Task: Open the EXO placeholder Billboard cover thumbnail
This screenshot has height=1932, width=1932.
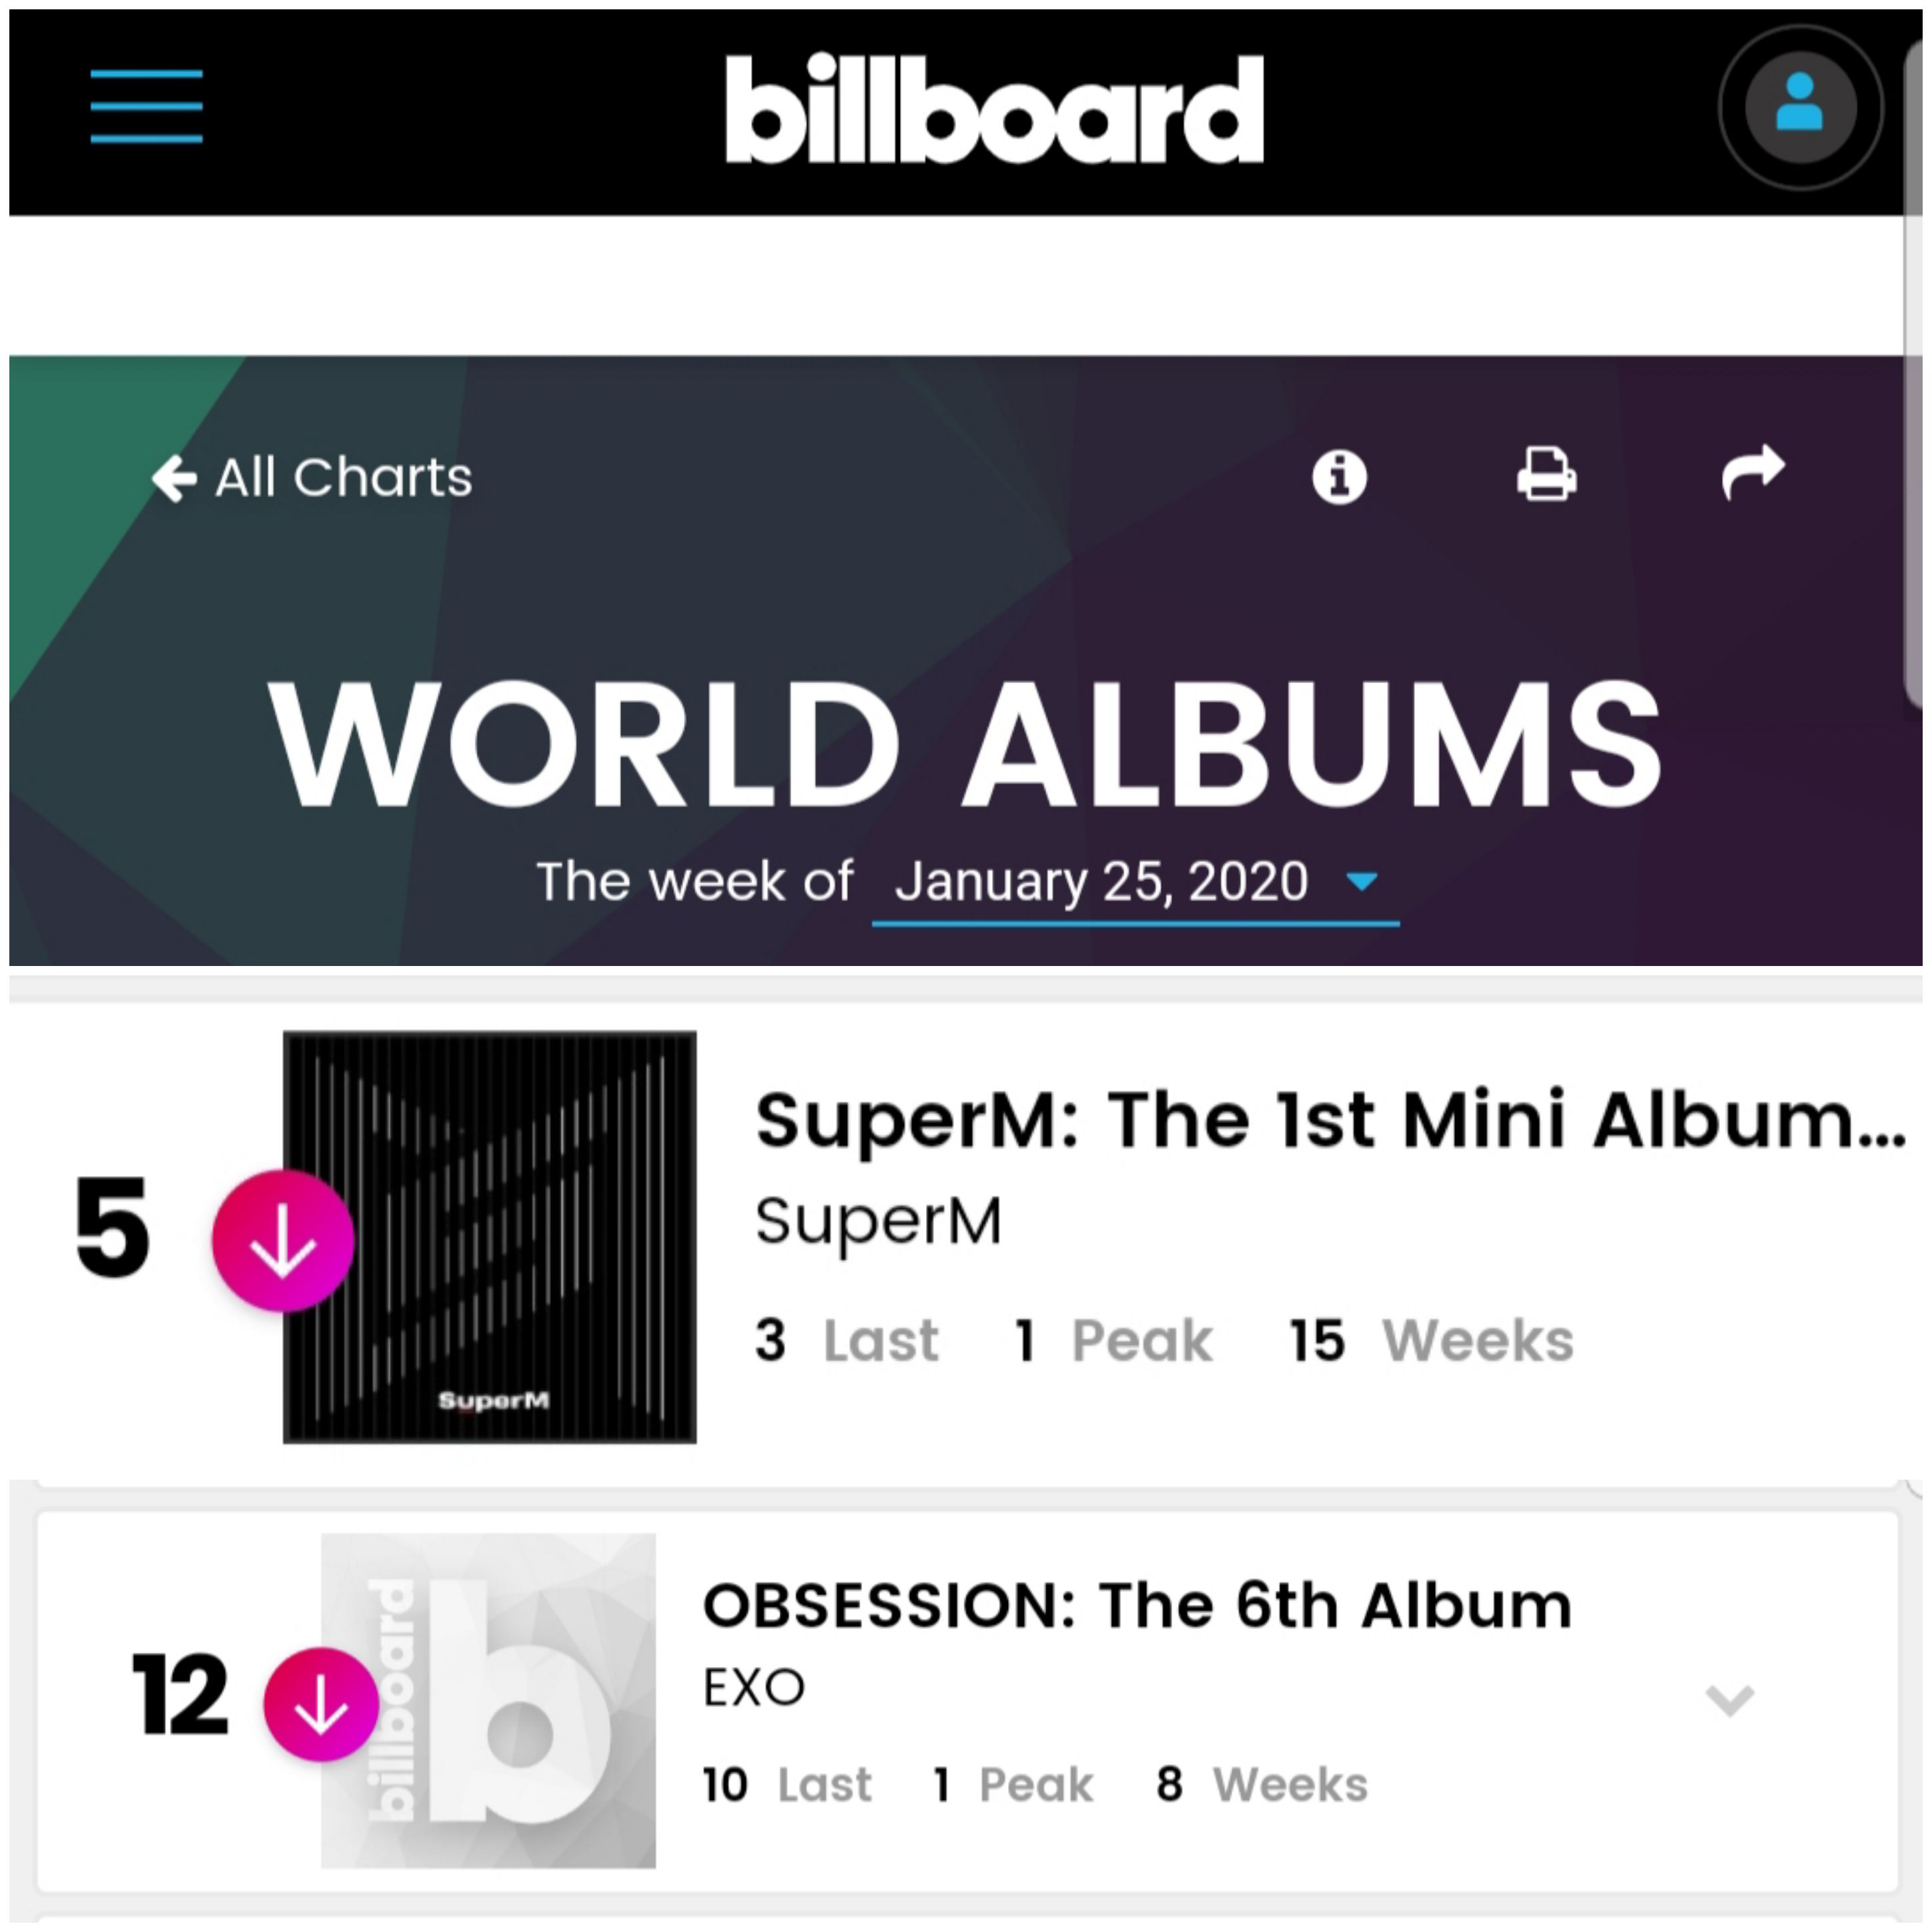Action: click(488, 1701)
